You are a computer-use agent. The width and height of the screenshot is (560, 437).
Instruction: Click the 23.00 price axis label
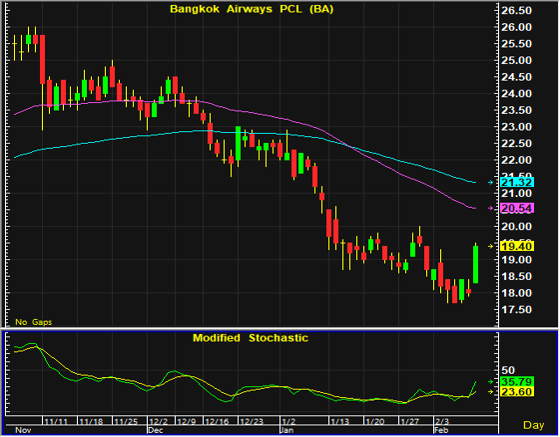[x=516, y=127]
